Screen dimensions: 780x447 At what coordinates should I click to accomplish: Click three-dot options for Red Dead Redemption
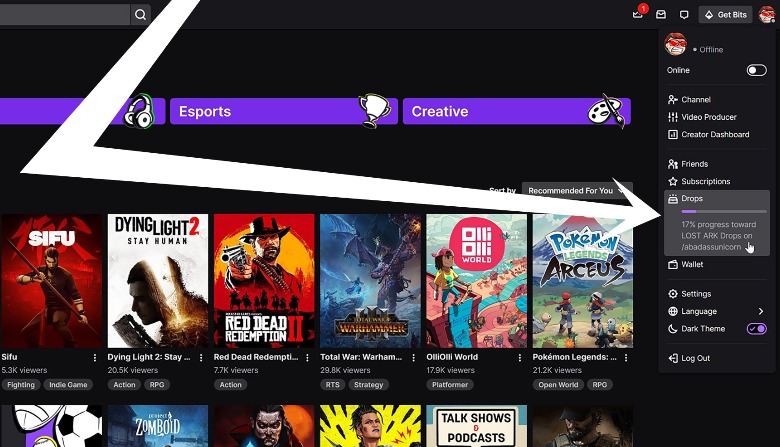[x=307, y=357]
